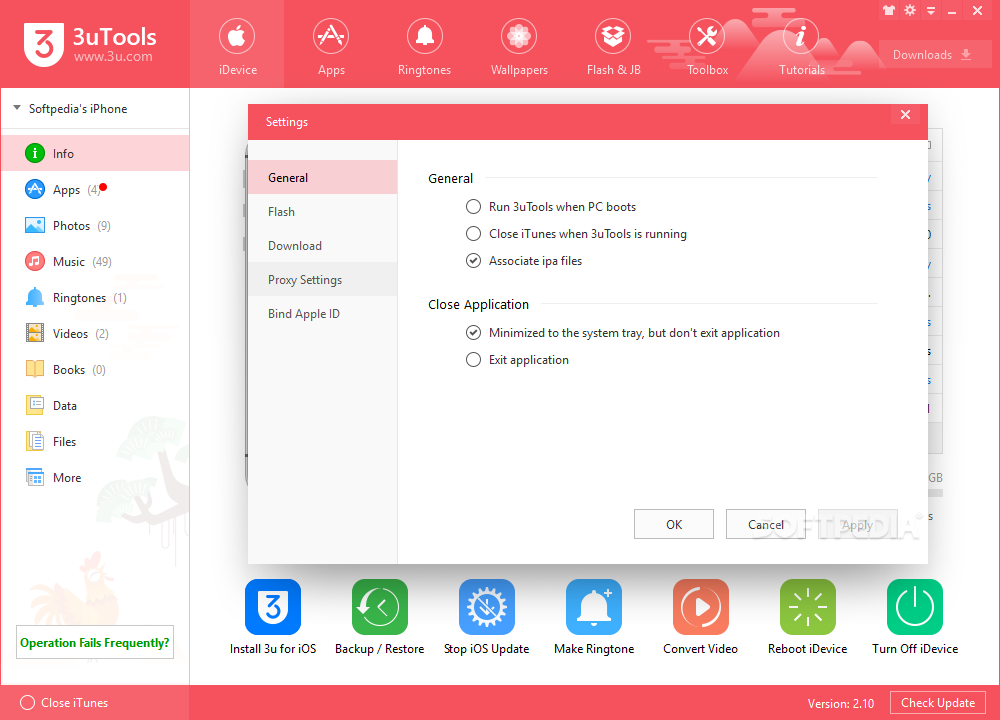Click Operation Fails Frequently? link
This screenshot has height=720, width=1000.
coord(95,642)
